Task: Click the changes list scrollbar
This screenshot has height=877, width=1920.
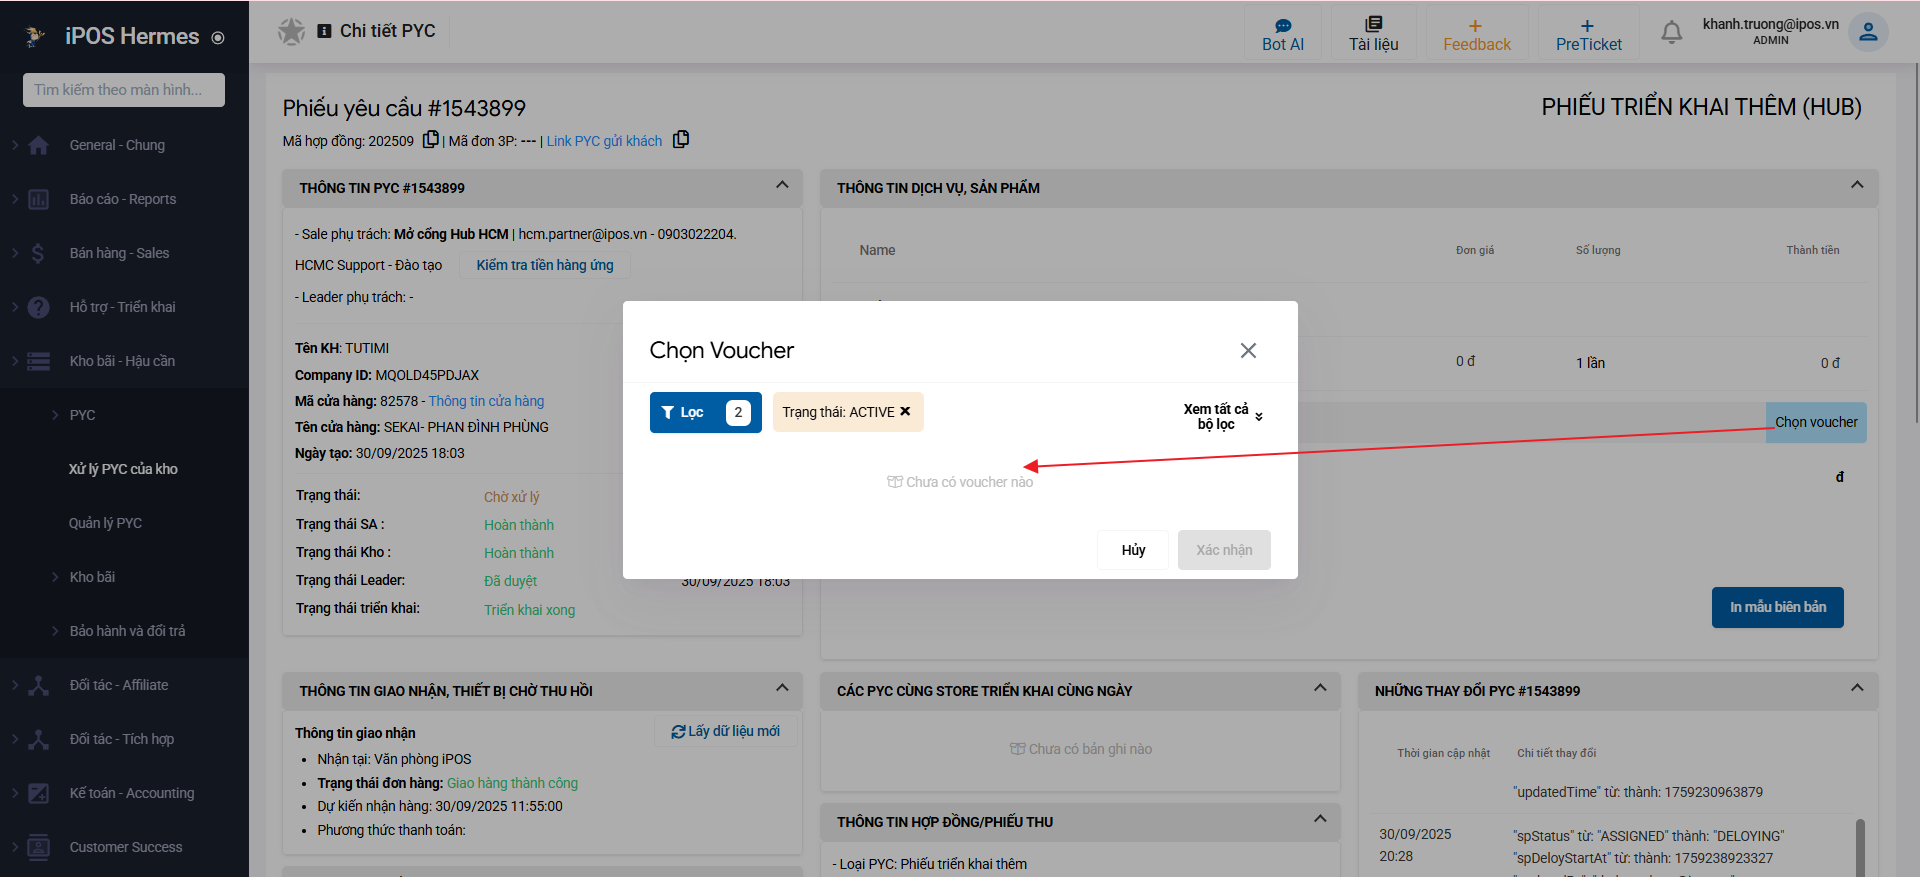Action: 1860,847
